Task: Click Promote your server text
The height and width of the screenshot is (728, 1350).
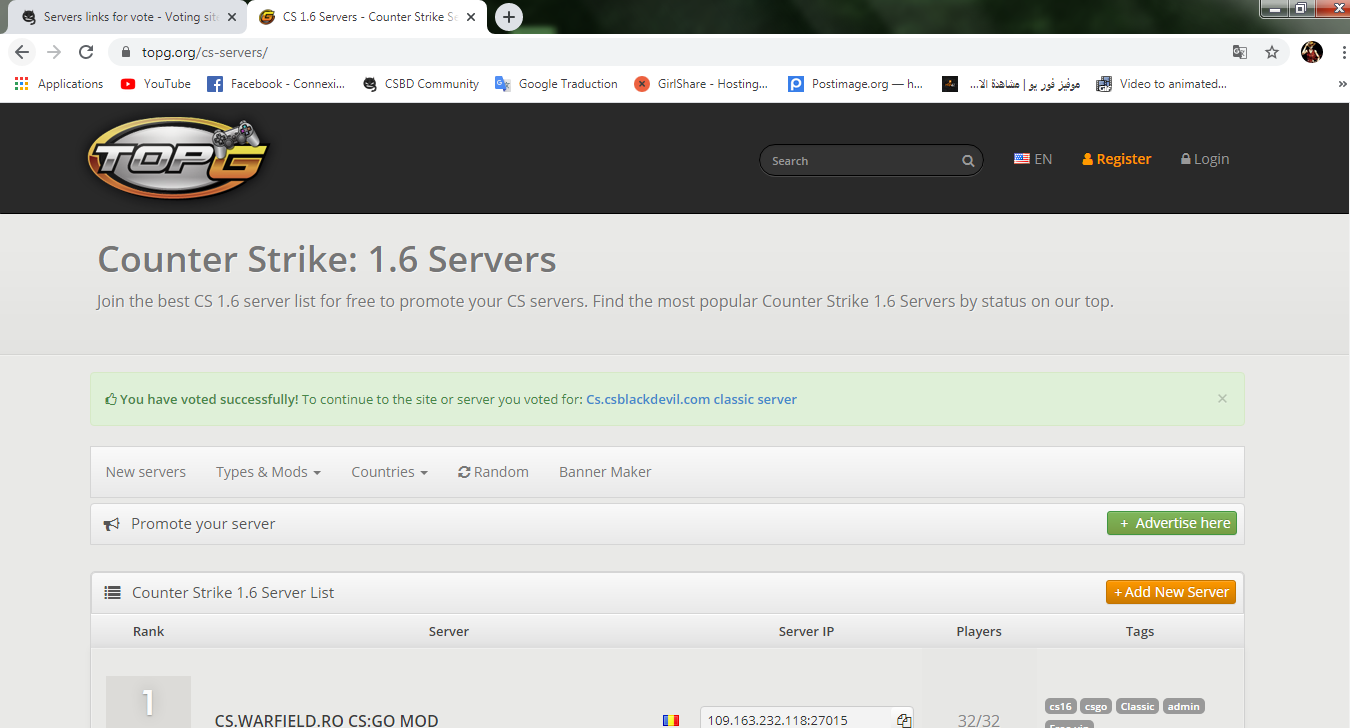Action: 203,524
